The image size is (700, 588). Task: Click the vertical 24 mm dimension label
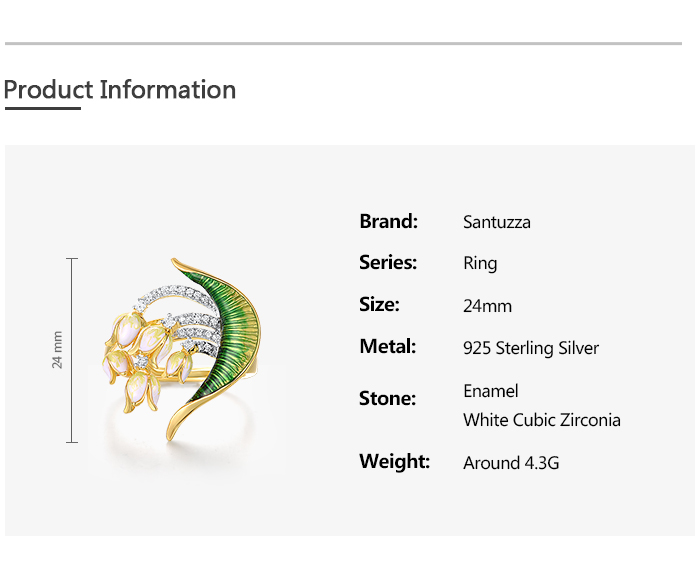58,350
